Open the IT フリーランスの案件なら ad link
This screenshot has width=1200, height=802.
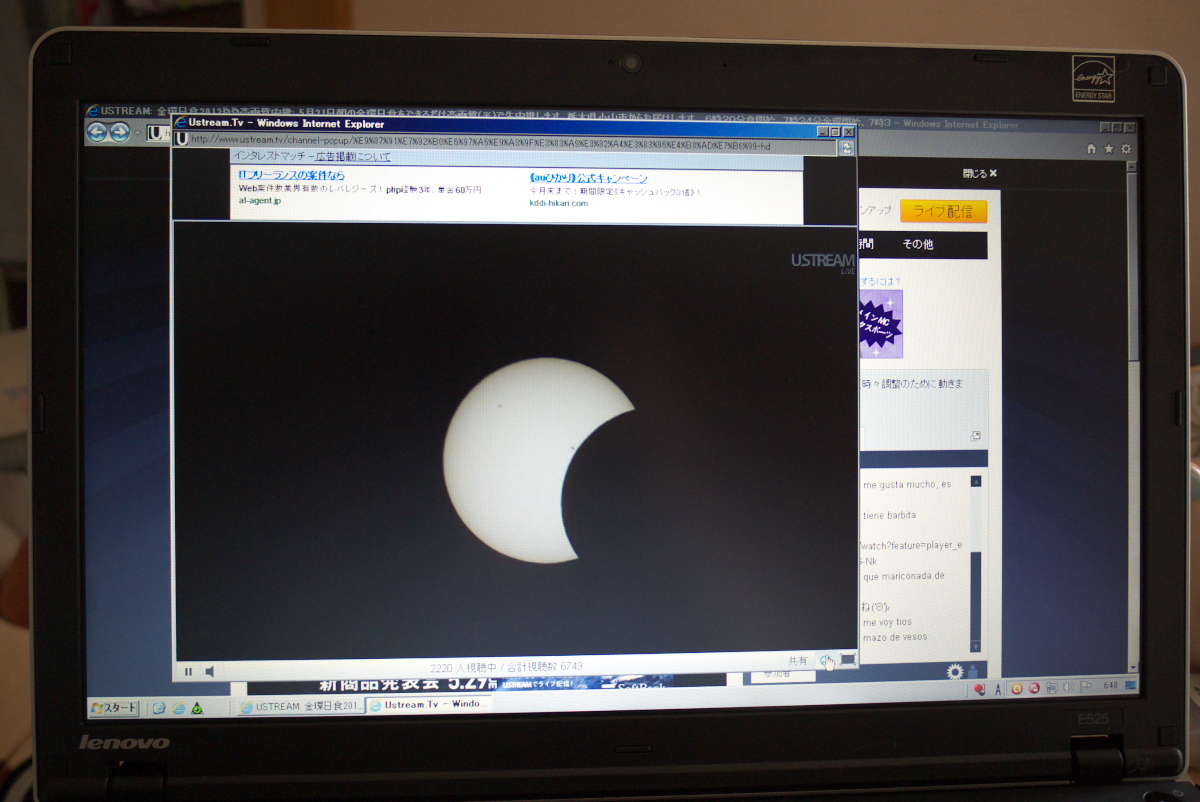pos(291,176)
